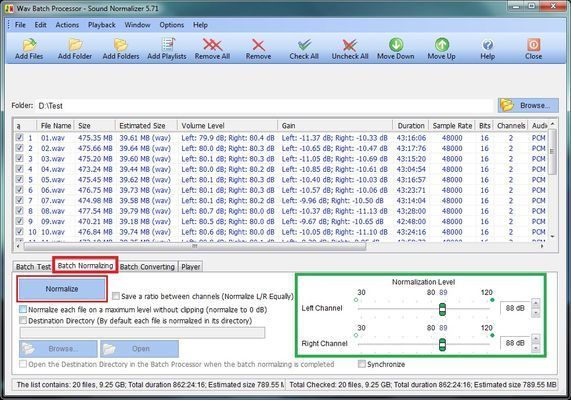
Task: Click the Uncheck All toolbar icon
Action: tap(350, 45)
